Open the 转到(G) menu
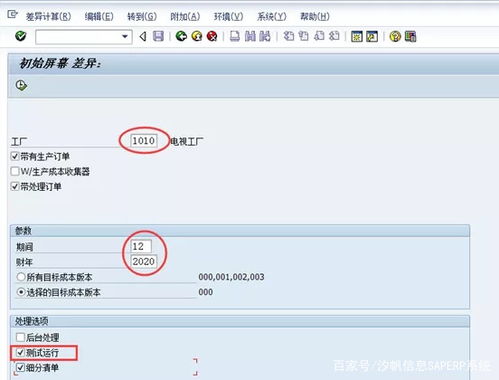Viewport: 499px width, 380px height. click(x=142, y=16)
